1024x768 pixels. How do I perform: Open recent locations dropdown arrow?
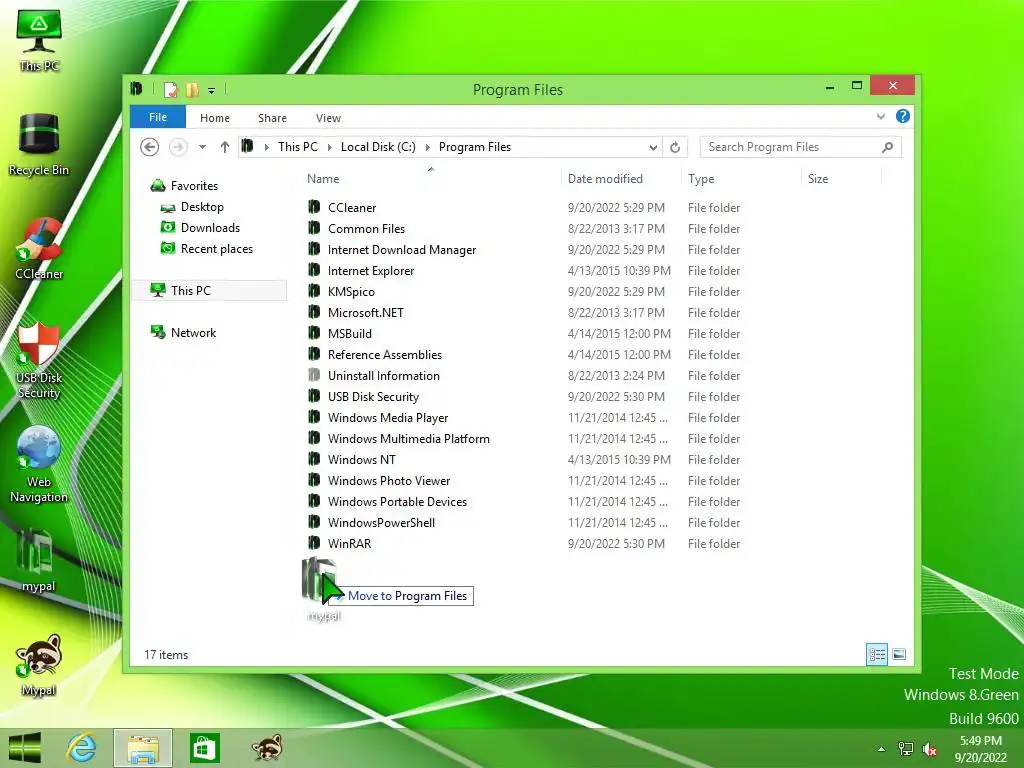(x=202, y=147)
